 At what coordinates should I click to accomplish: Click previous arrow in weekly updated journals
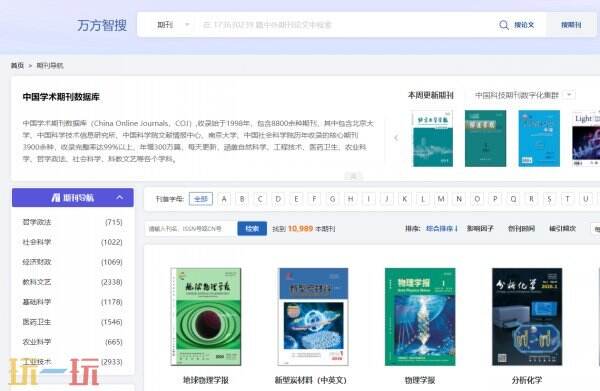[396, 138]
